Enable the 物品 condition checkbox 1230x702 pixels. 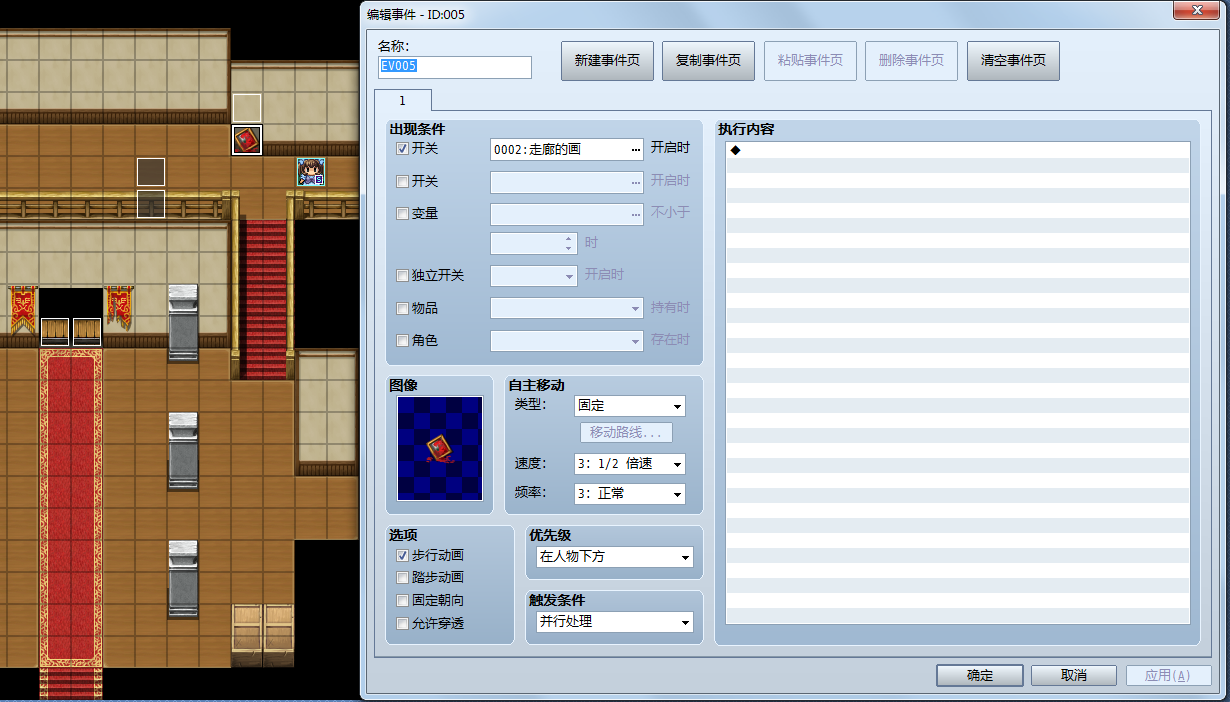click(402, 308)
